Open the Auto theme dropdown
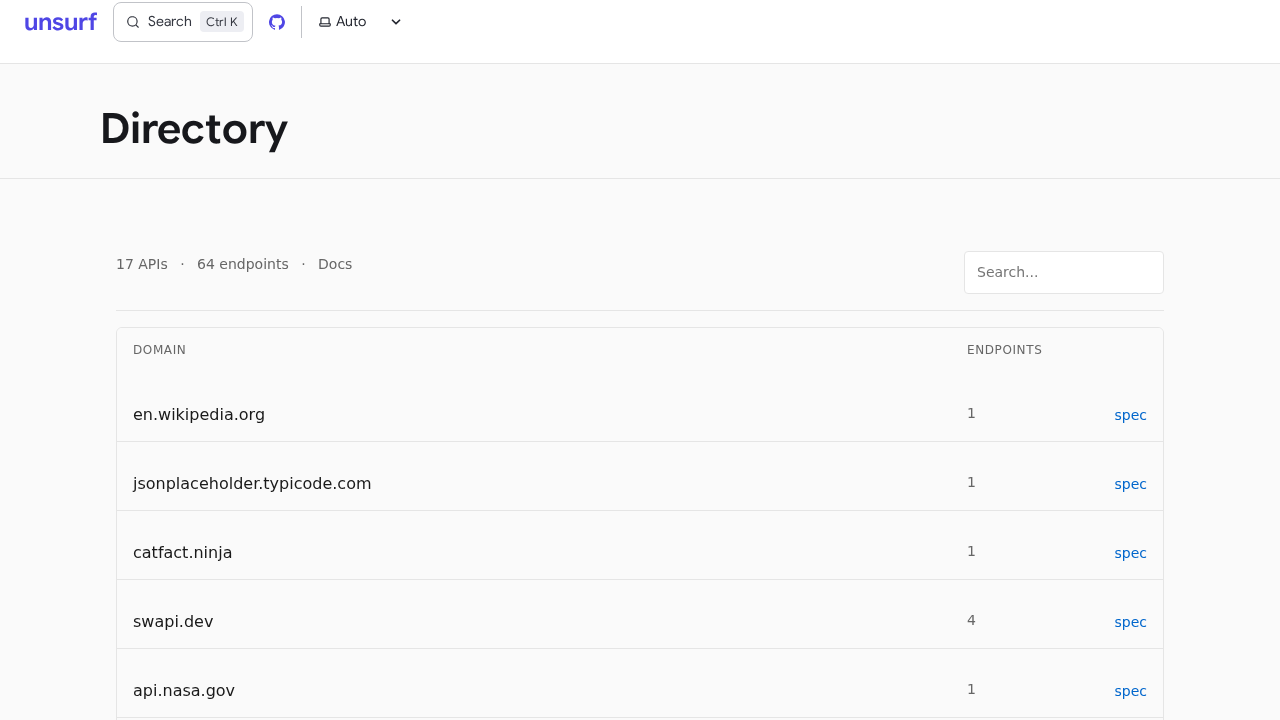 tap(360, 22)
